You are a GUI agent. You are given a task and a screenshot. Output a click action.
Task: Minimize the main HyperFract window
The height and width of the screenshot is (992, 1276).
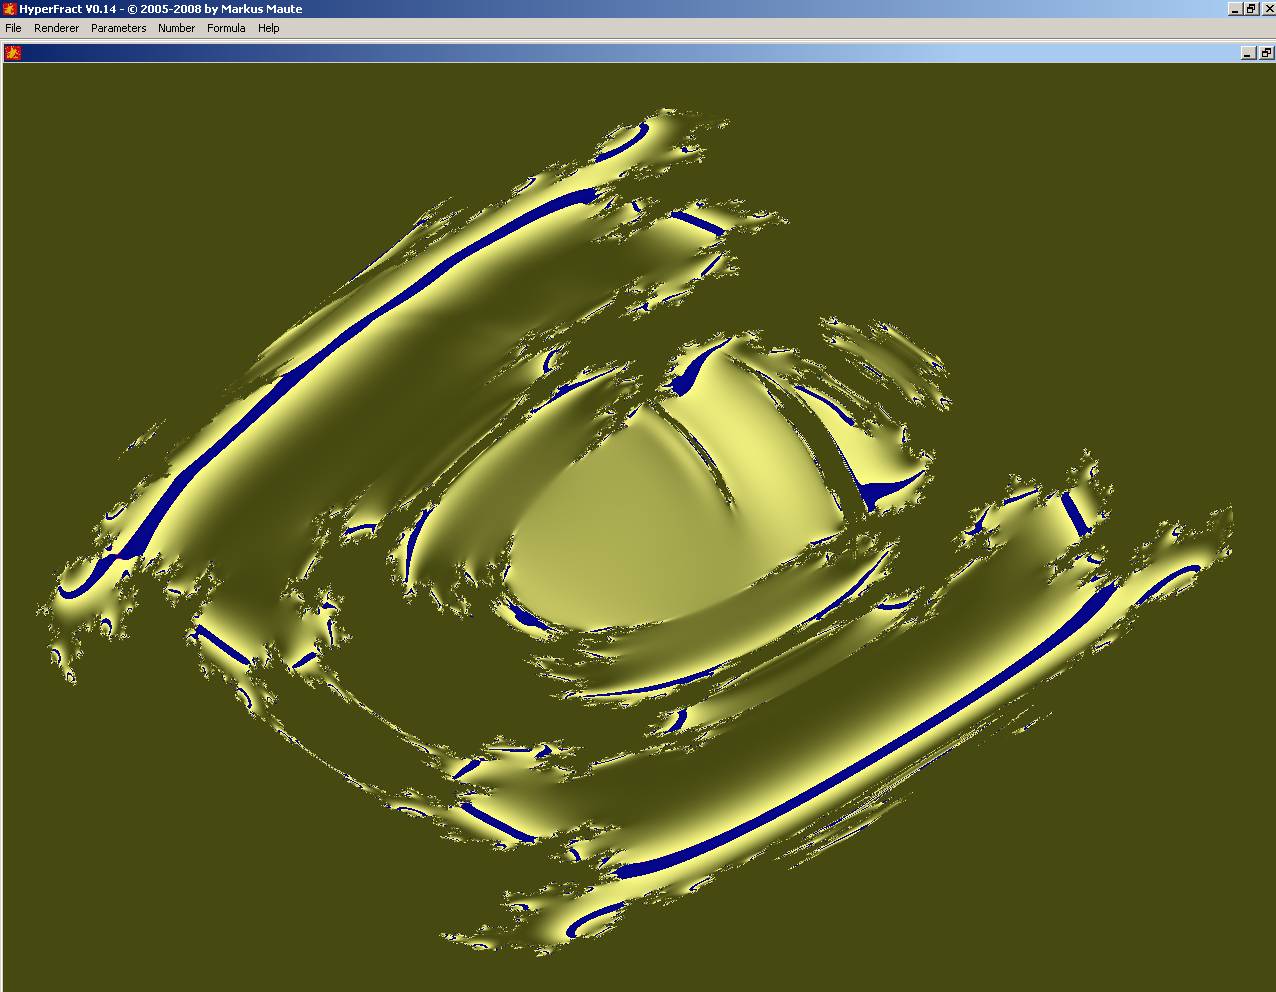tap(1235, 9)
